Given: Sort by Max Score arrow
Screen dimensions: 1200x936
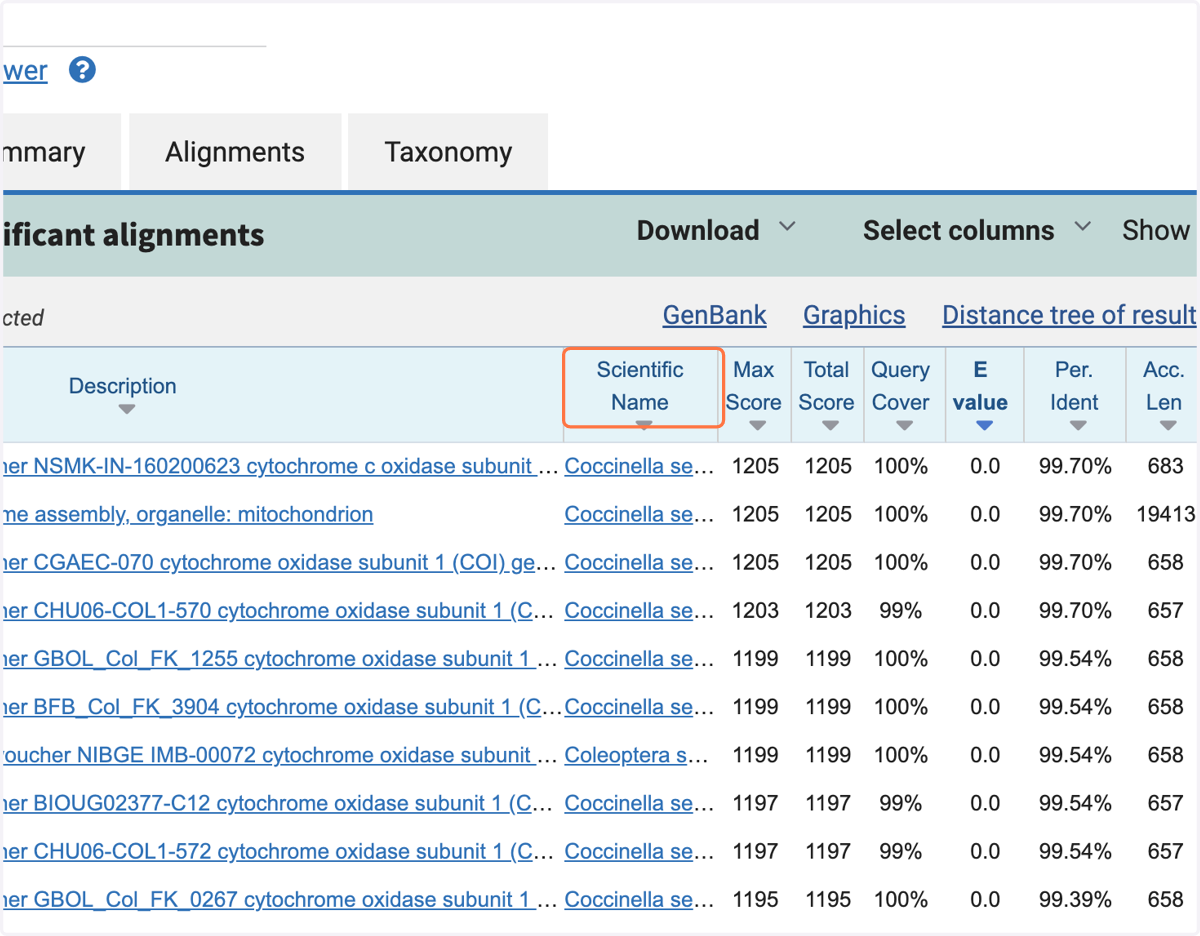Looking at the screenshot, I should pos(757,425).
